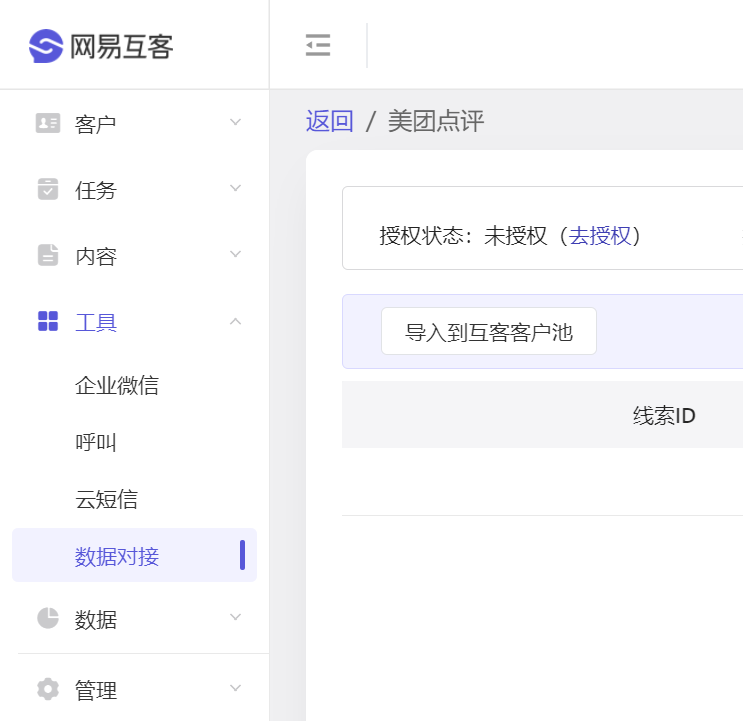Image resolution: width=743 pixels, height=721 pixels.
Task: Open 呼叫 submenu item
Action: pyautogui.click(x=96, y=442)
